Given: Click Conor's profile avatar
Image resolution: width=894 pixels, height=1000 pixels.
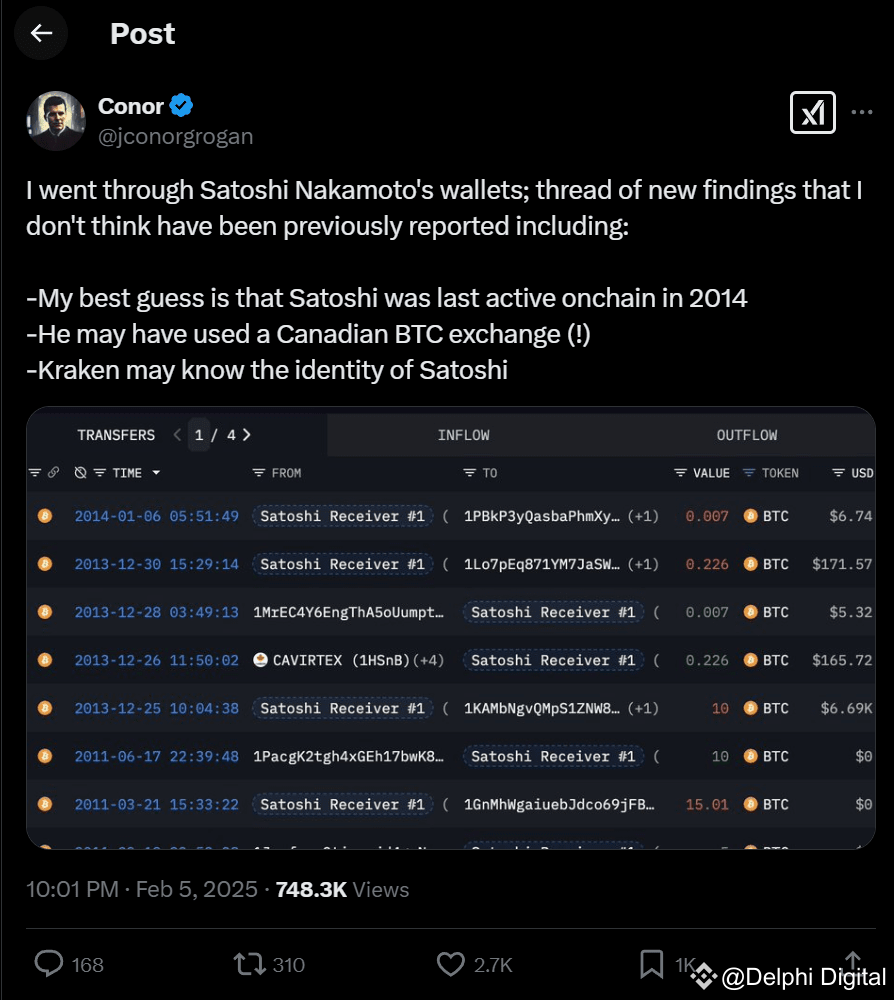Looking at the screenshot, I should [56, 121].
